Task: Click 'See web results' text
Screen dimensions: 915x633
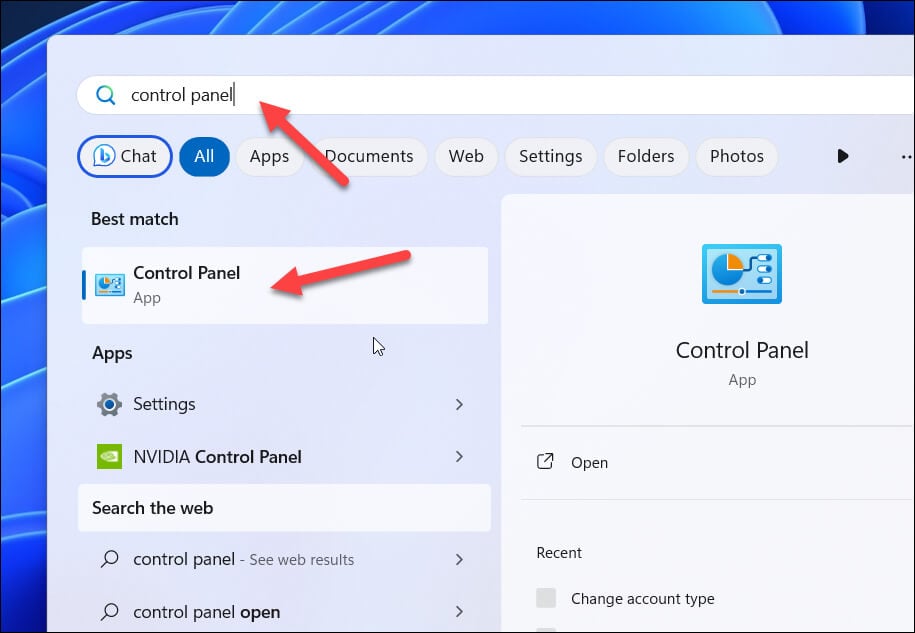Action: (302, 560)
